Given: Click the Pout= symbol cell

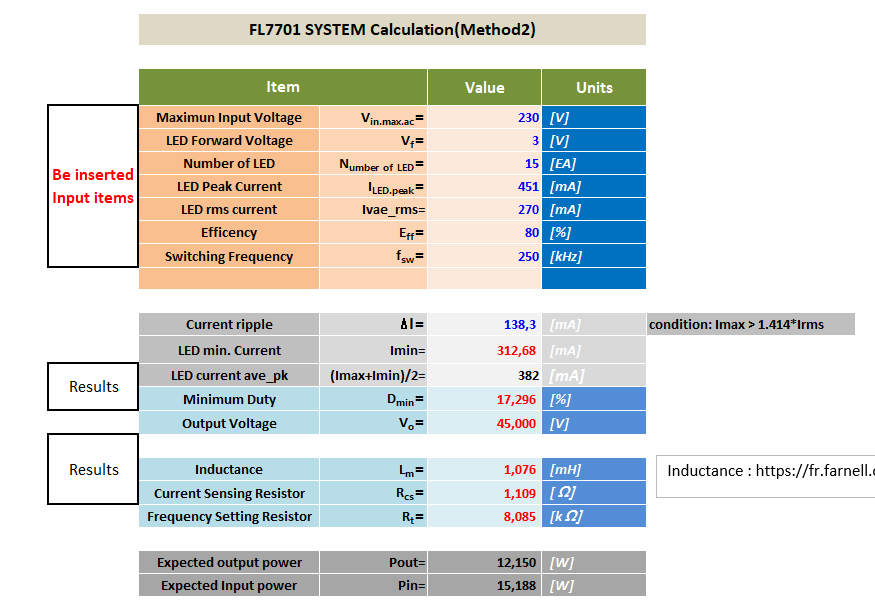Looking at the screenshot, I should click(373, 562).
